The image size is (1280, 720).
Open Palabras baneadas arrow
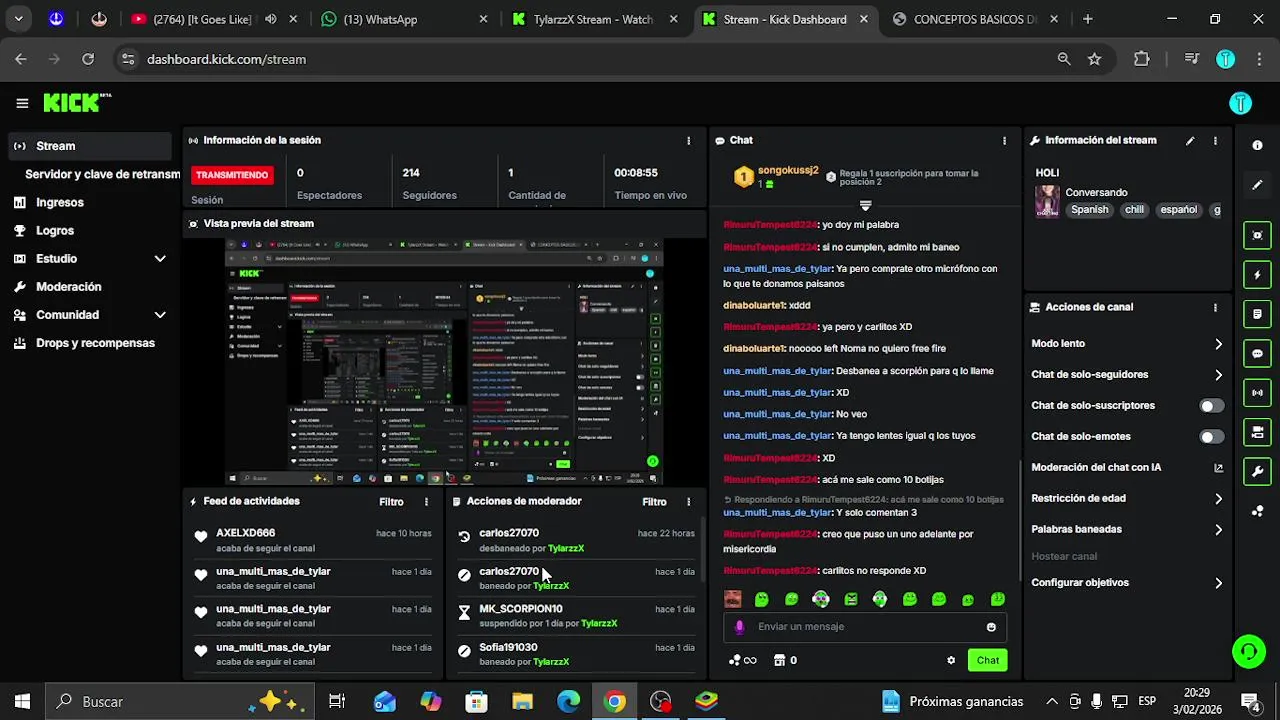(x=1218, y=530)
